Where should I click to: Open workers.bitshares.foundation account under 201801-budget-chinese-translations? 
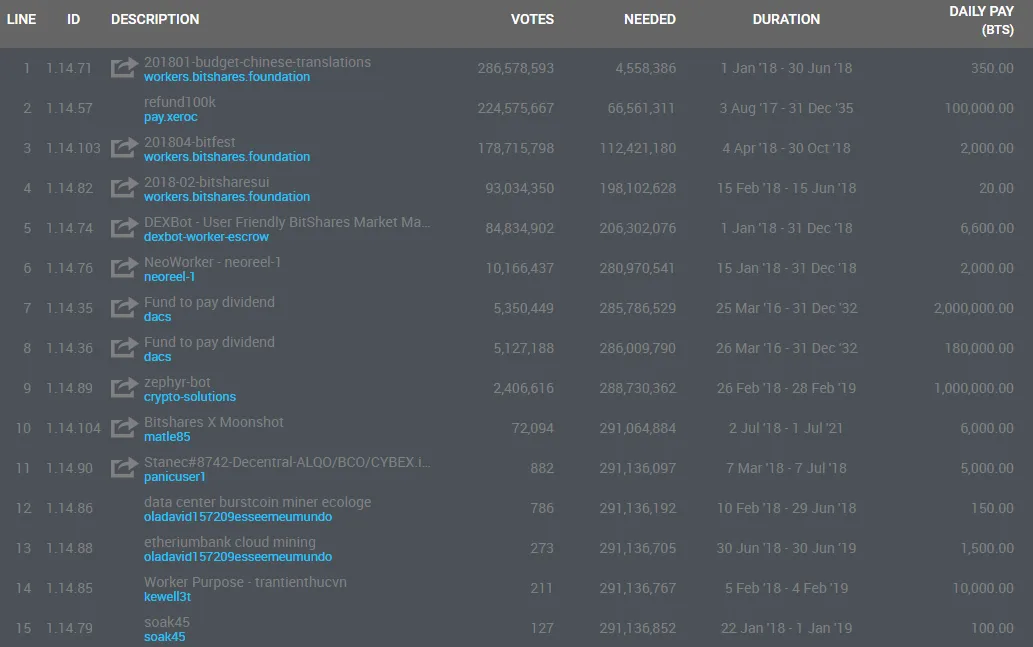(227, 76)
